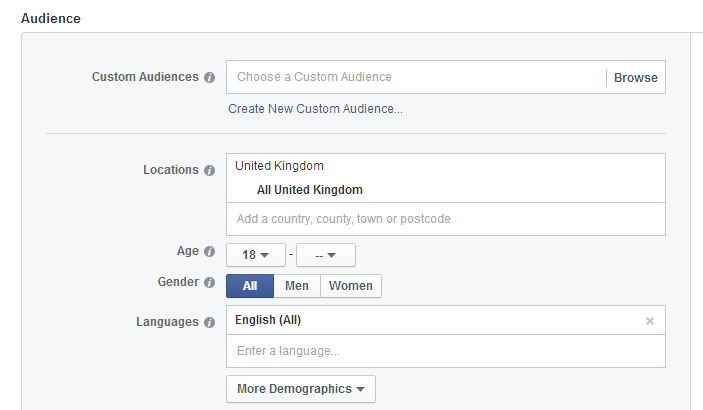Browse custom audiences
Screen dimensions: 703x410
(x=635, y=78)
